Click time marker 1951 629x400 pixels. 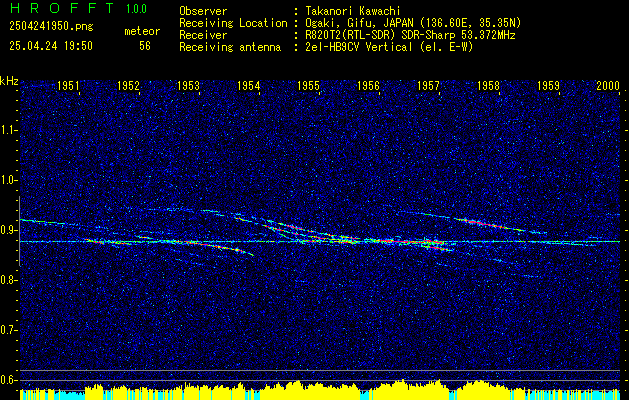point(68,85)
